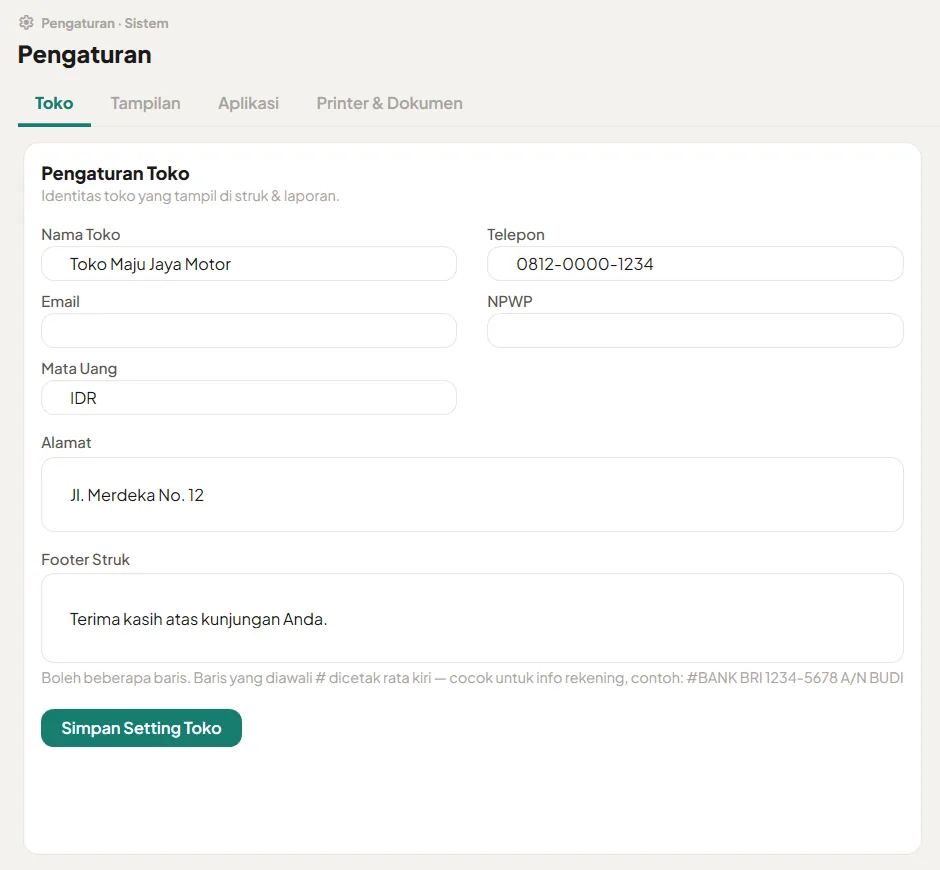Viewport: 940px width, 870px height.
Task: Go to the Aplikasi tab
Action: click(x=248, y=103)
